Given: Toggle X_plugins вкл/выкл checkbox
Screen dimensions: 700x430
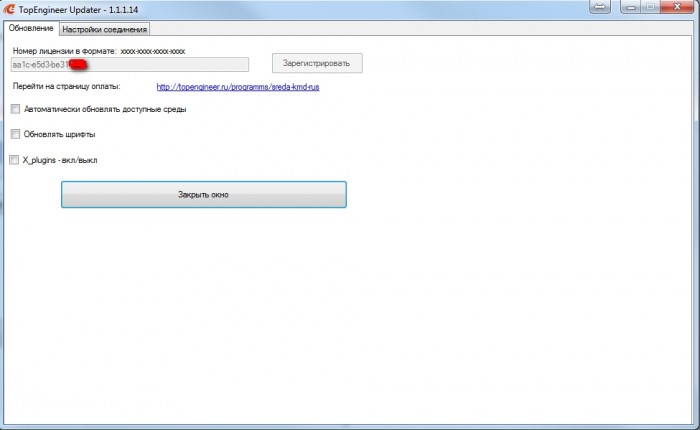Looking at the screenshot, I should (14, 160).
